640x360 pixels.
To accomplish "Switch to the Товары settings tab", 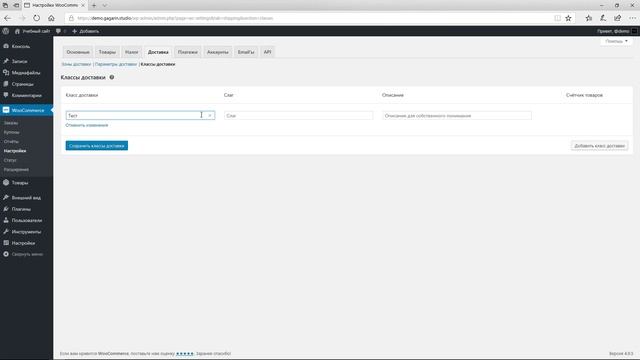I will tap(107, 52).
